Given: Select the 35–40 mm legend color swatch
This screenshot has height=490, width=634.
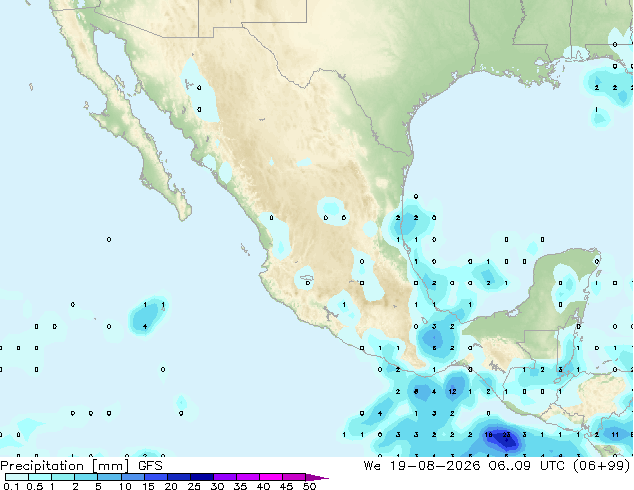Looking at the screenshot, I should click(248, 477).
